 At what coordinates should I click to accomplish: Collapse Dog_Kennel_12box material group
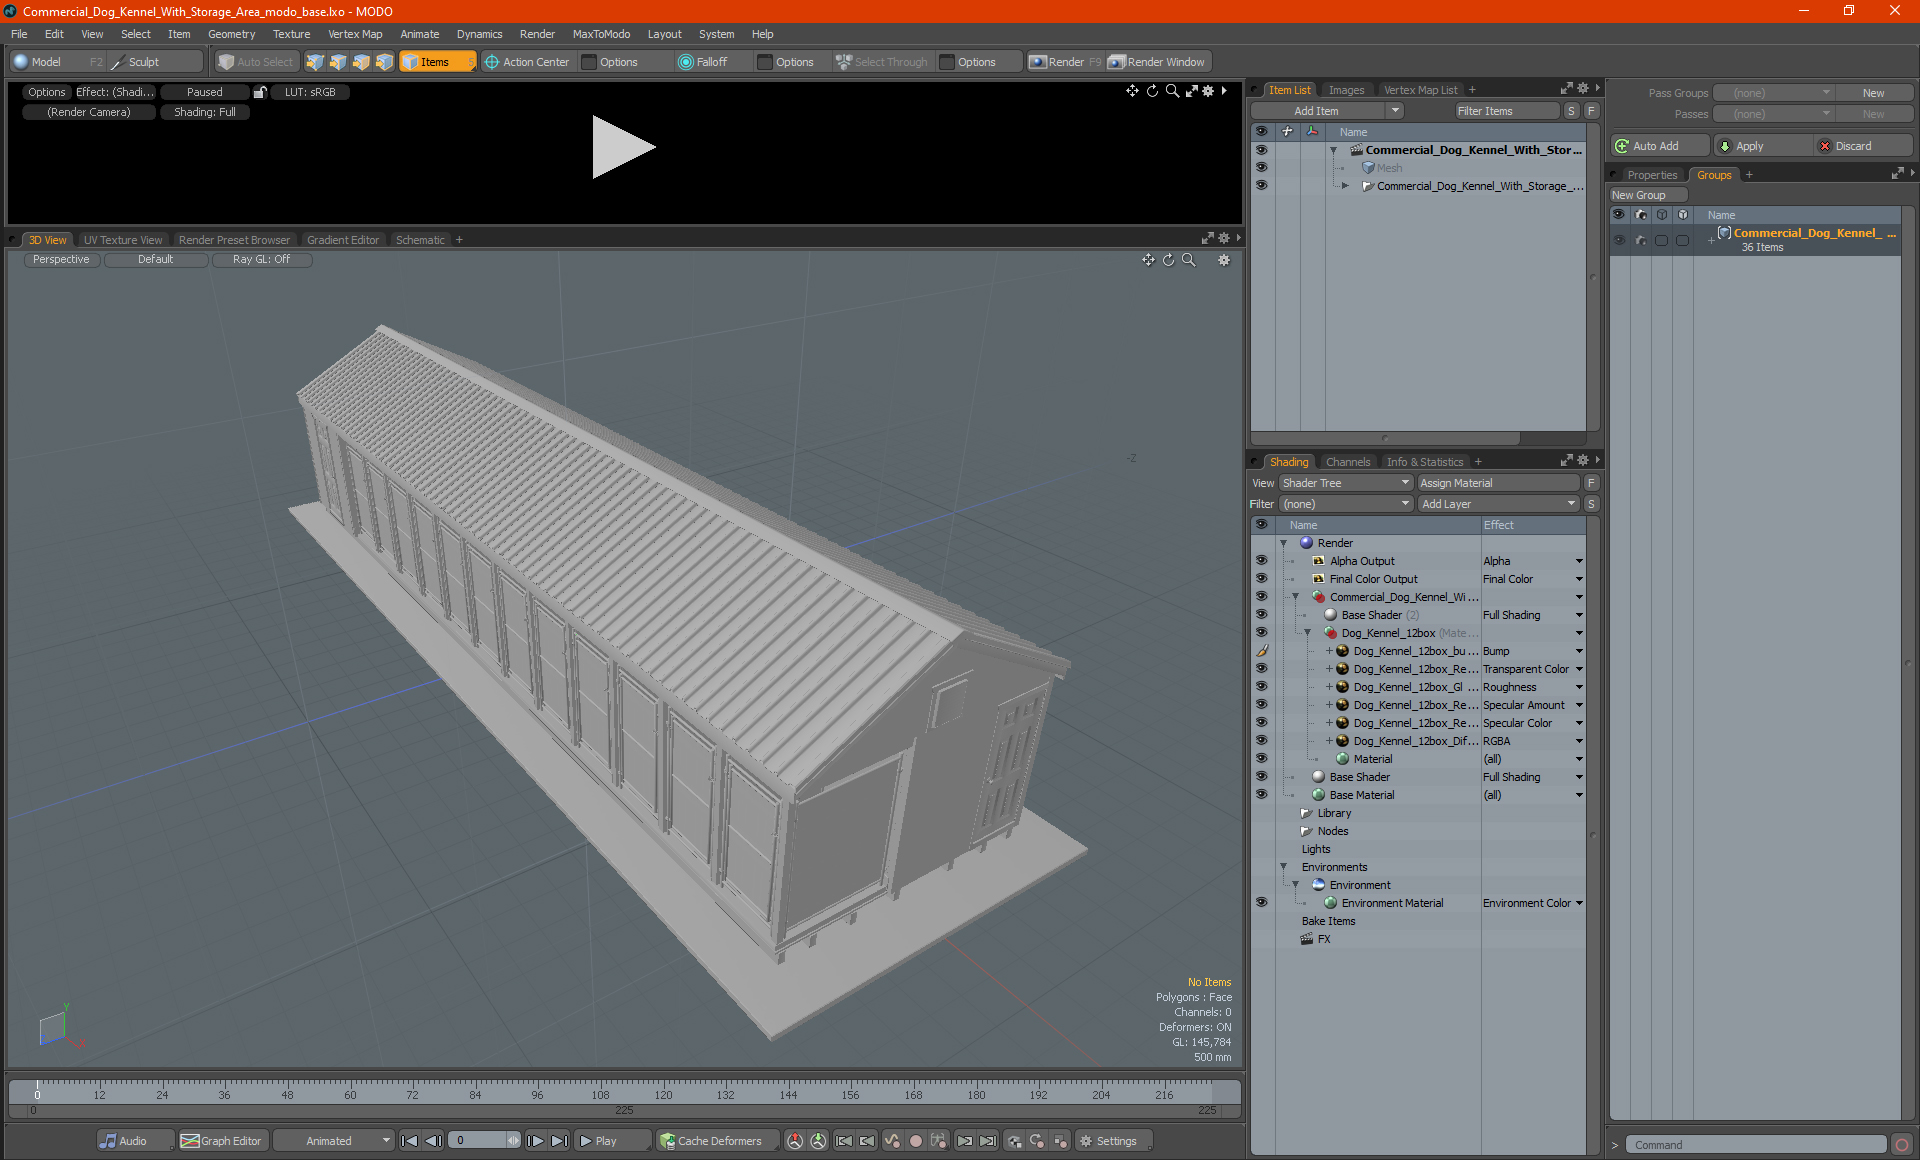(1308, 633)
